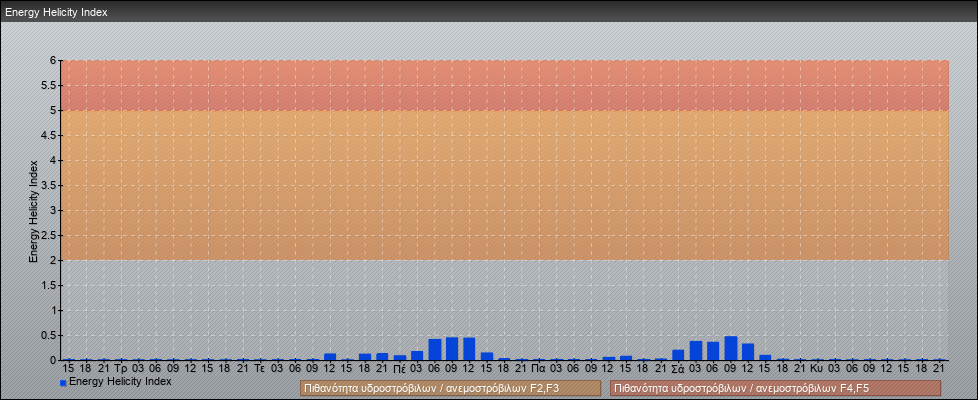Click the y-axis value 2
The height and width of the screenshot is (400, 978).
tap(54, 260)
